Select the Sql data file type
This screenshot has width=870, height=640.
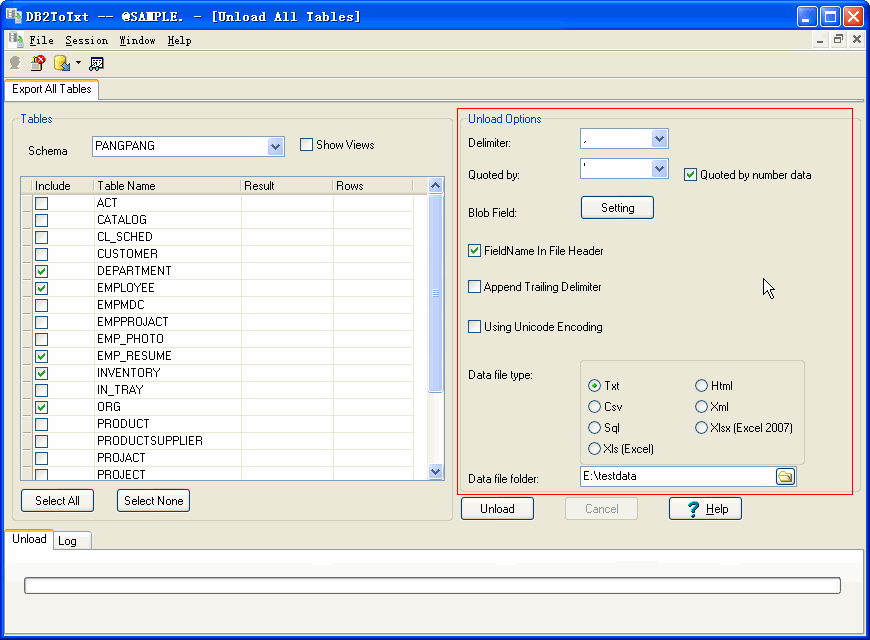594,428
